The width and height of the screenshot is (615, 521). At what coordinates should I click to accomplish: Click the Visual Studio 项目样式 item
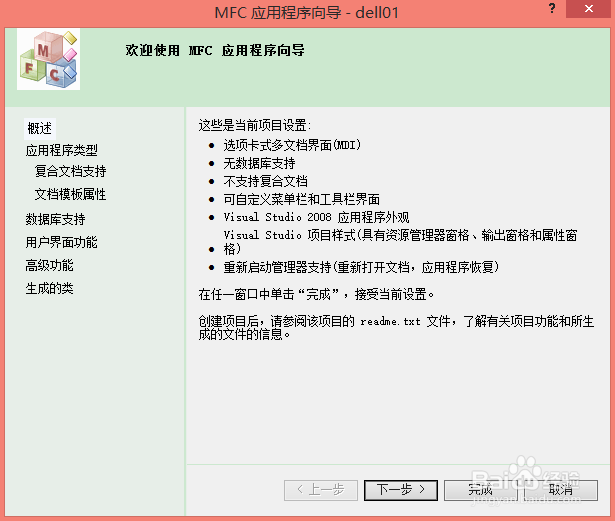(400, 242)
